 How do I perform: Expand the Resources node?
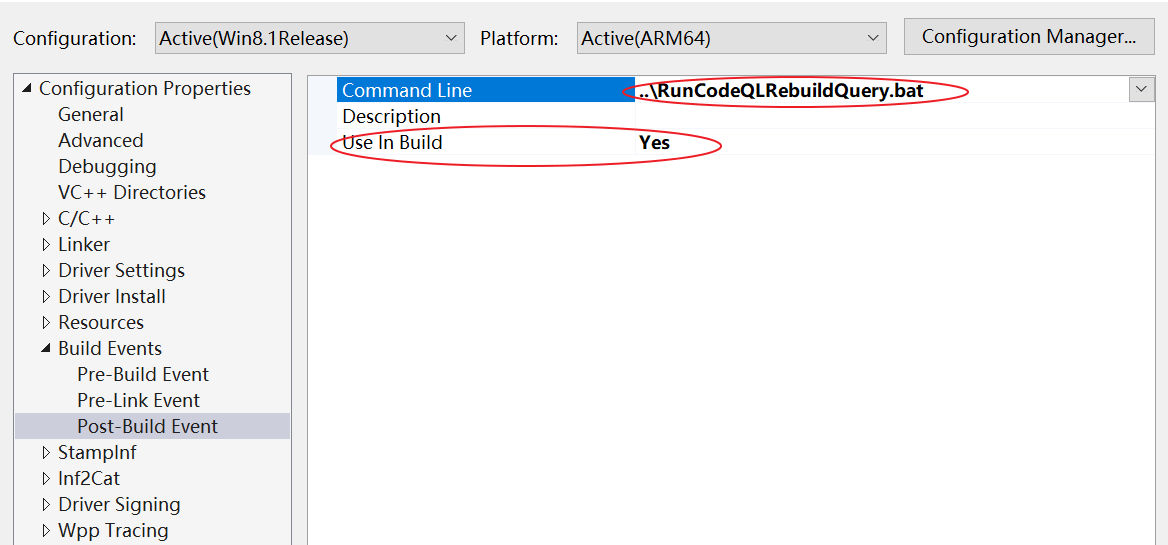tap(46, 323)
